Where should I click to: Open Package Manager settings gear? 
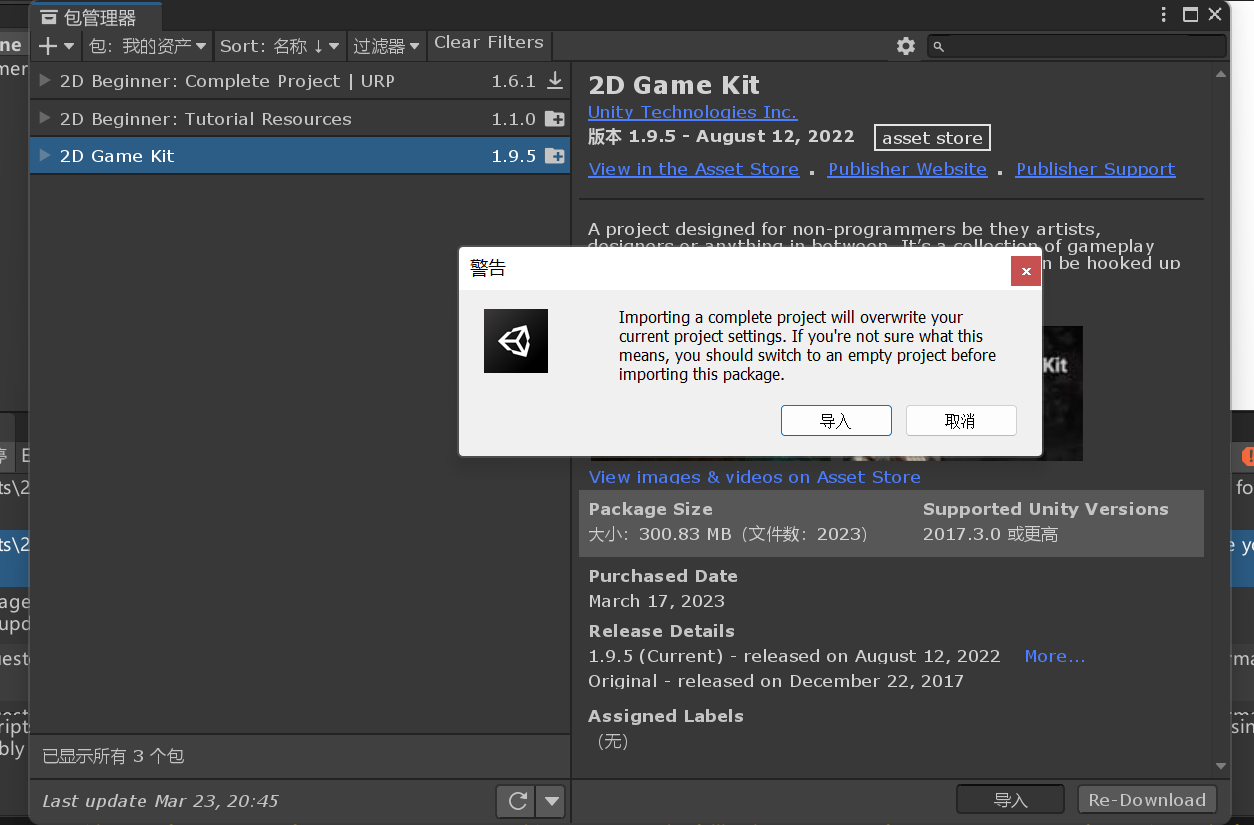(x=906, y=46)
